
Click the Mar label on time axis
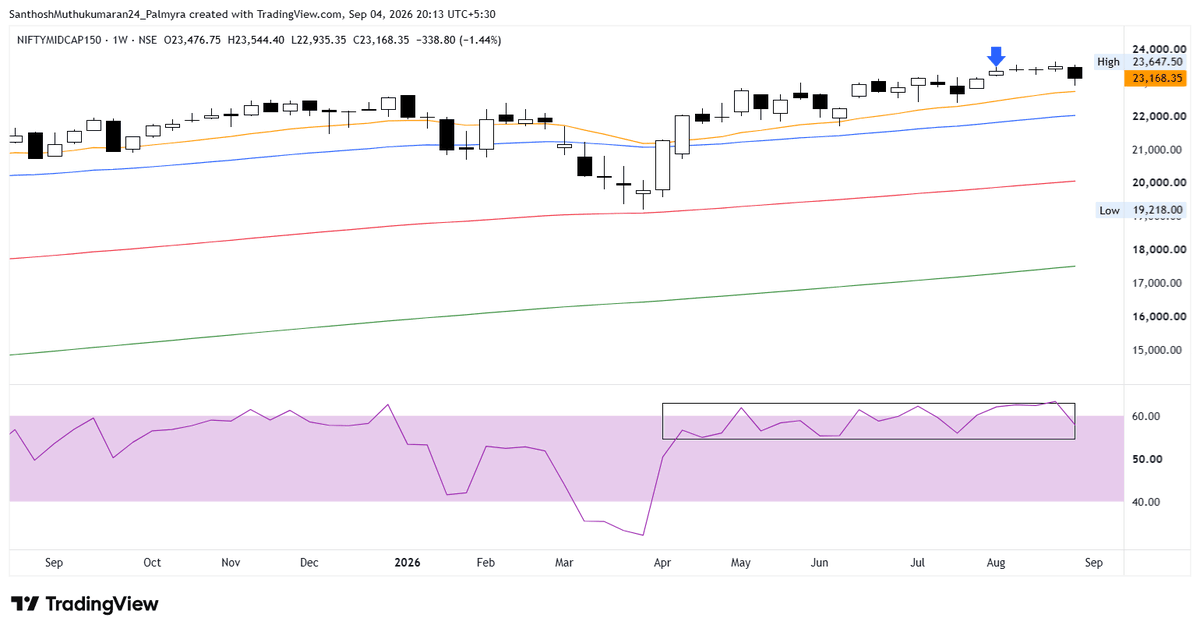pyautogui.click(x=564, y=563)
